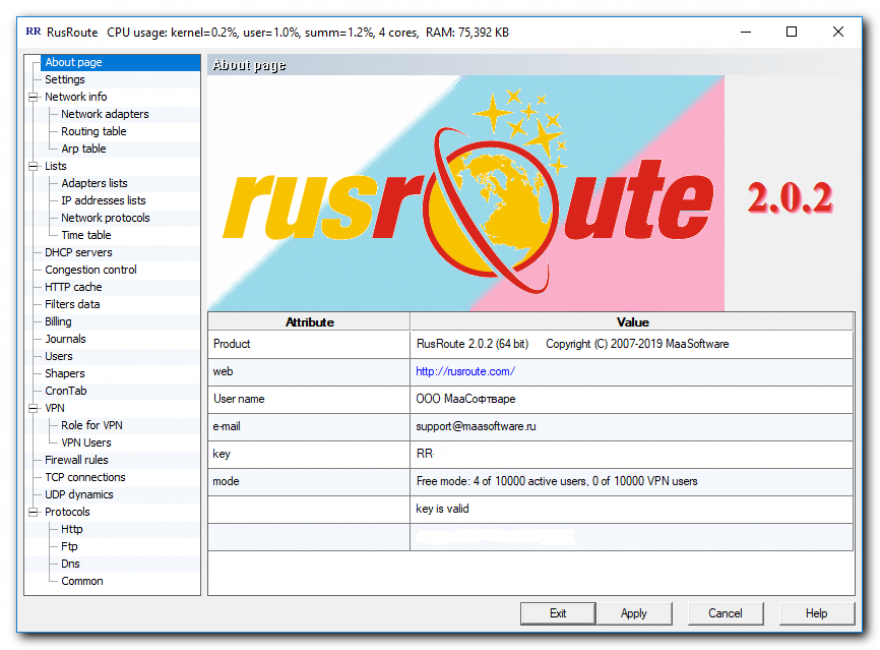Collapse the VPN tree node
The image size is (880, 650).
pyautogui.click(x=33, y=408)
